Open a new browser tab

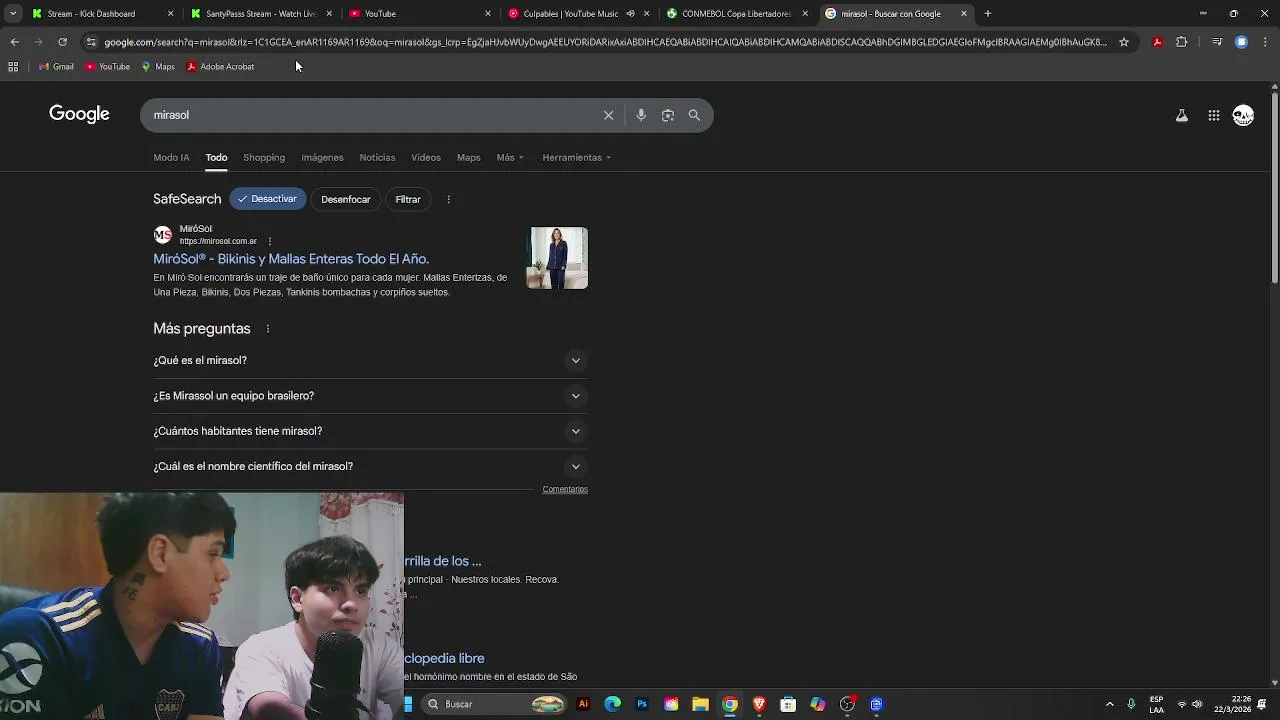pyautogui.click(x=987, y=14)
